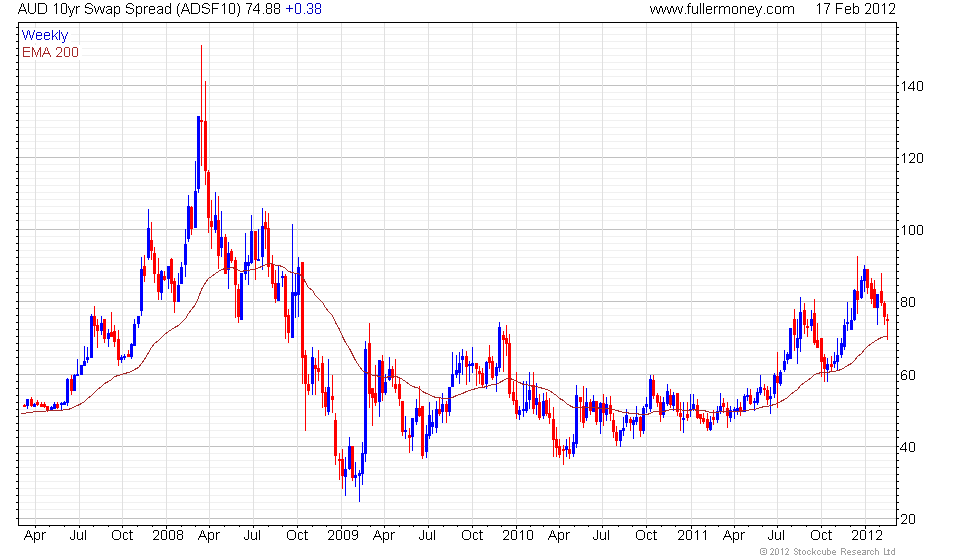Click the blue 'Weekly' legend label

45,36
